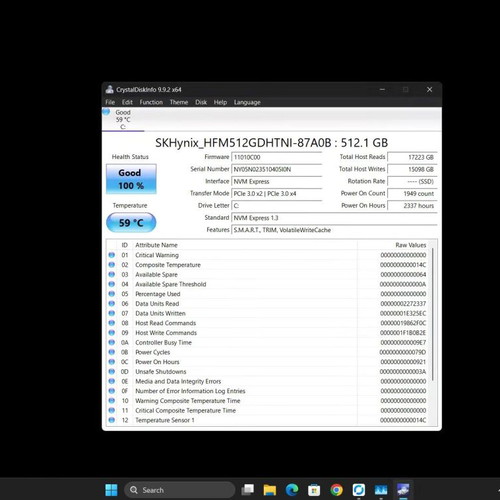Image resolution: width=500 pixels, height=500 pixels.
Task: Click the status icon of Controller Busy Time row
Action: pos(112,342)
